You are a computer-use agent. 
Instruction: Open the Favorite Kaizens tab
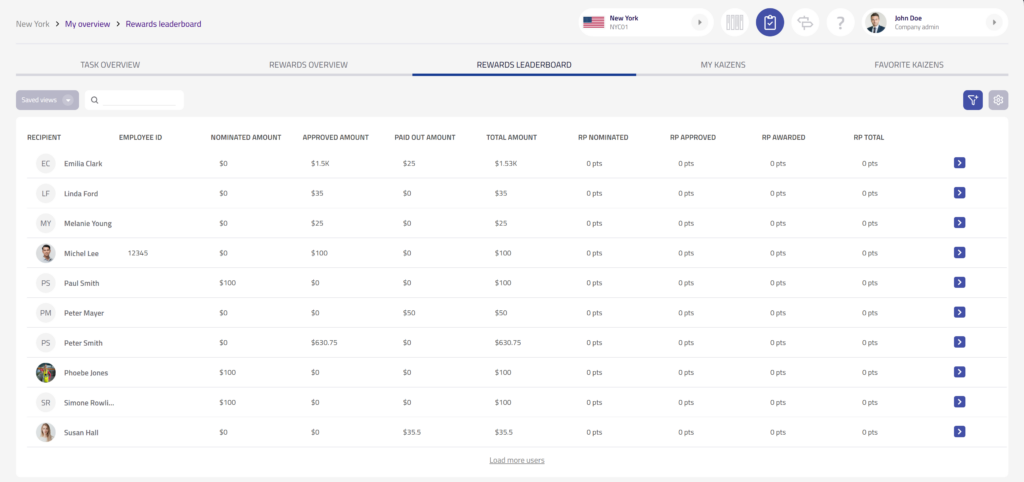(x=909, y=65)
